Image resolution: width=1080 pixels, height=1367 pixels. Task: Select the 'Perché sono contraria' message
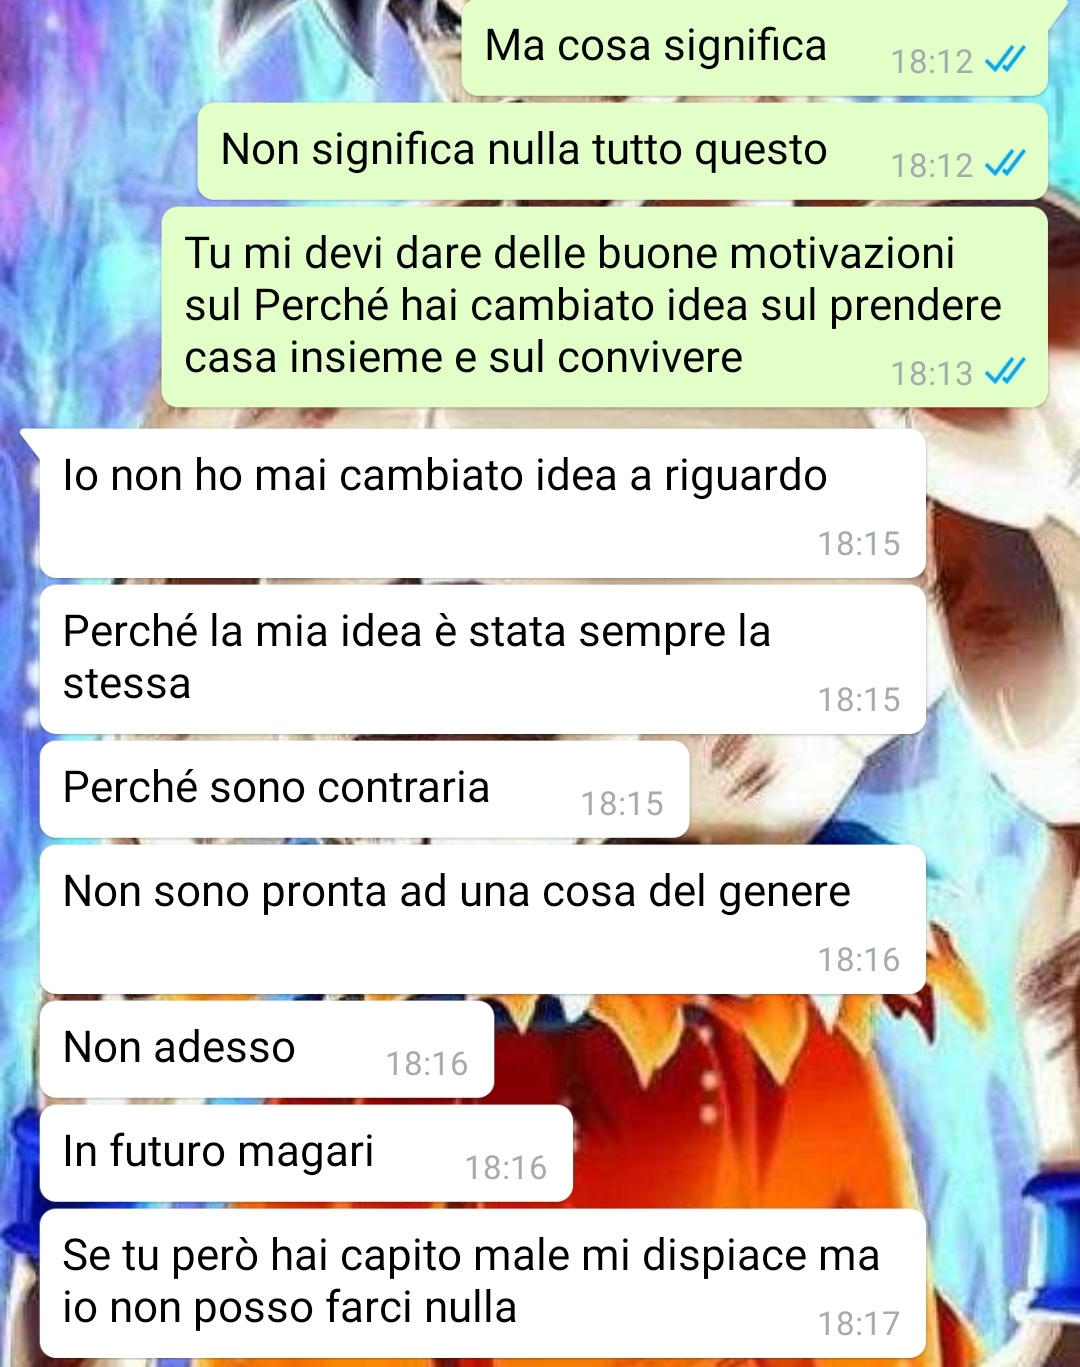[364, 788]
